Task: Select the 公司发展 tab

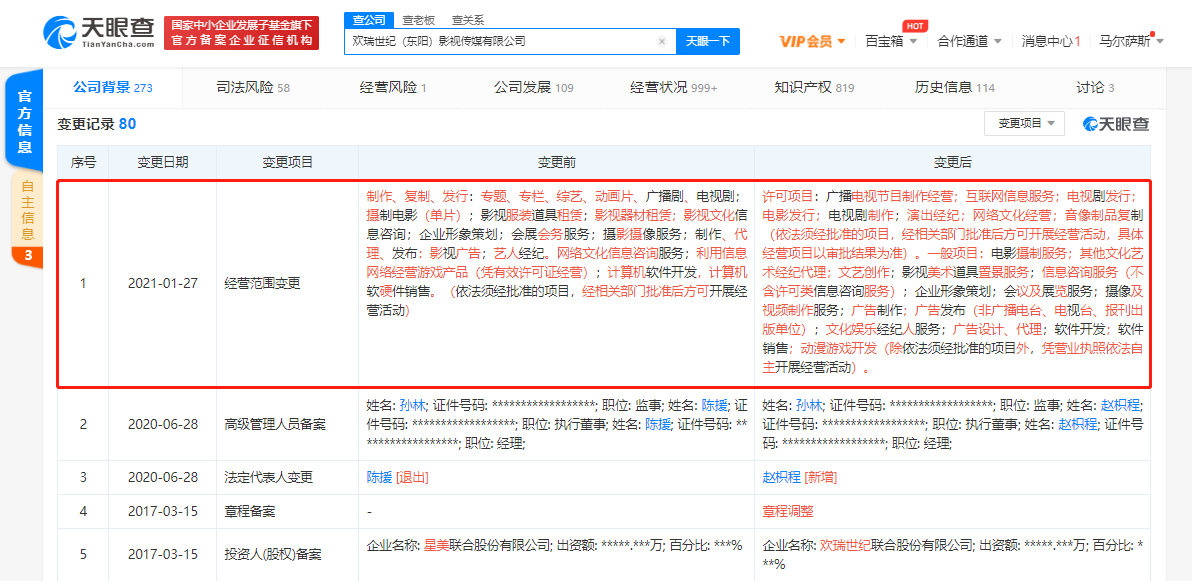Action: coord(533,87)
